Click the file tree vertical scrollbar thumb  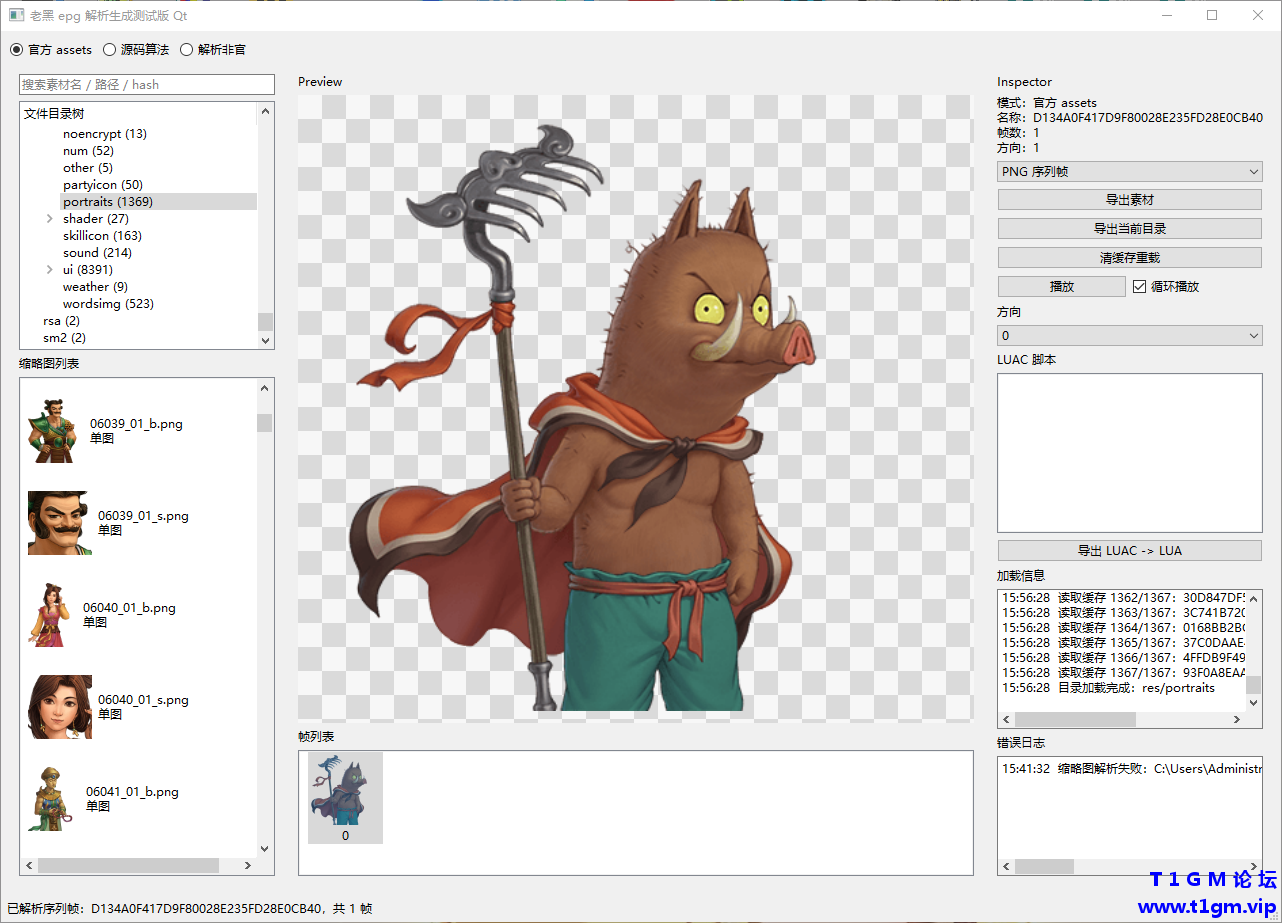[x=265, y=322]
